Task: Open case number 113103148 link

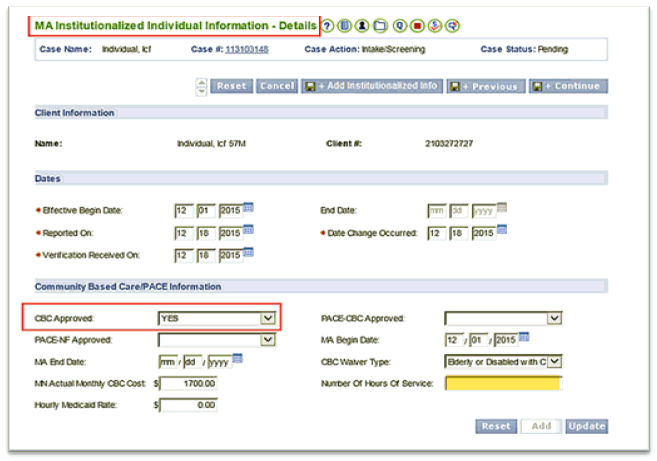Action: tap(248, 48)
